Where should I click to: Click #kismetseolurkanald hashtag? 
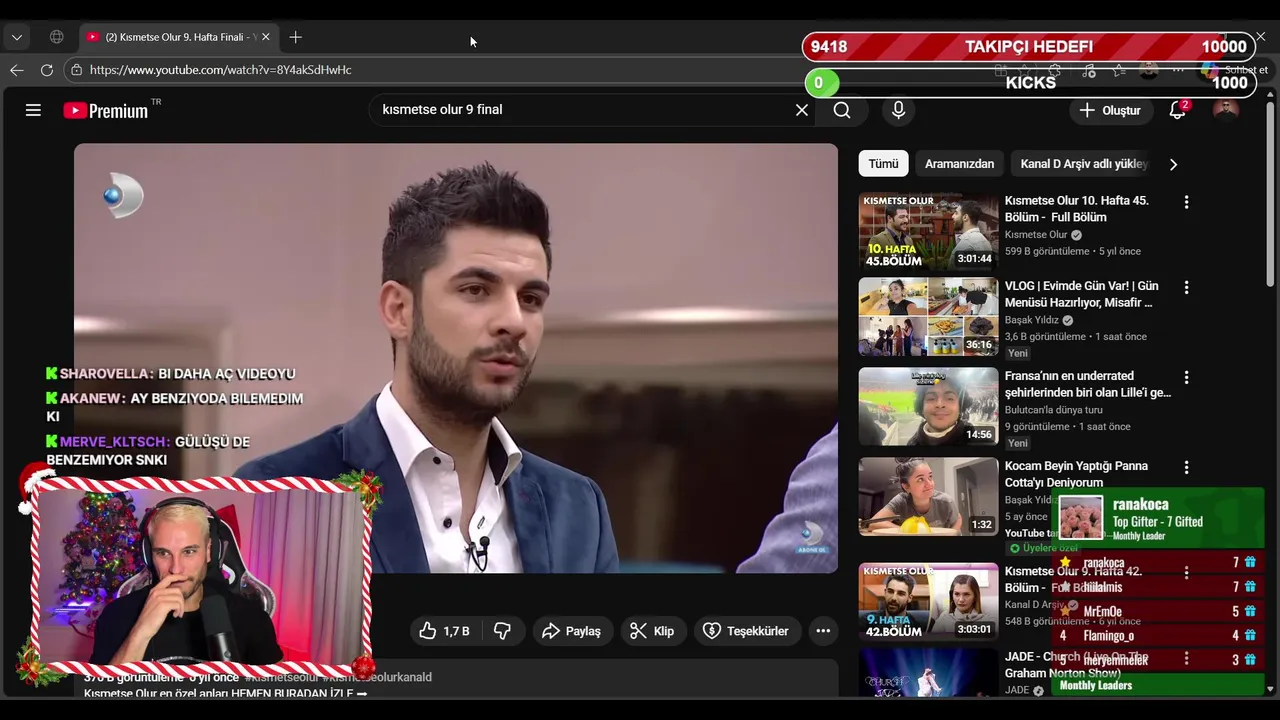375,677
